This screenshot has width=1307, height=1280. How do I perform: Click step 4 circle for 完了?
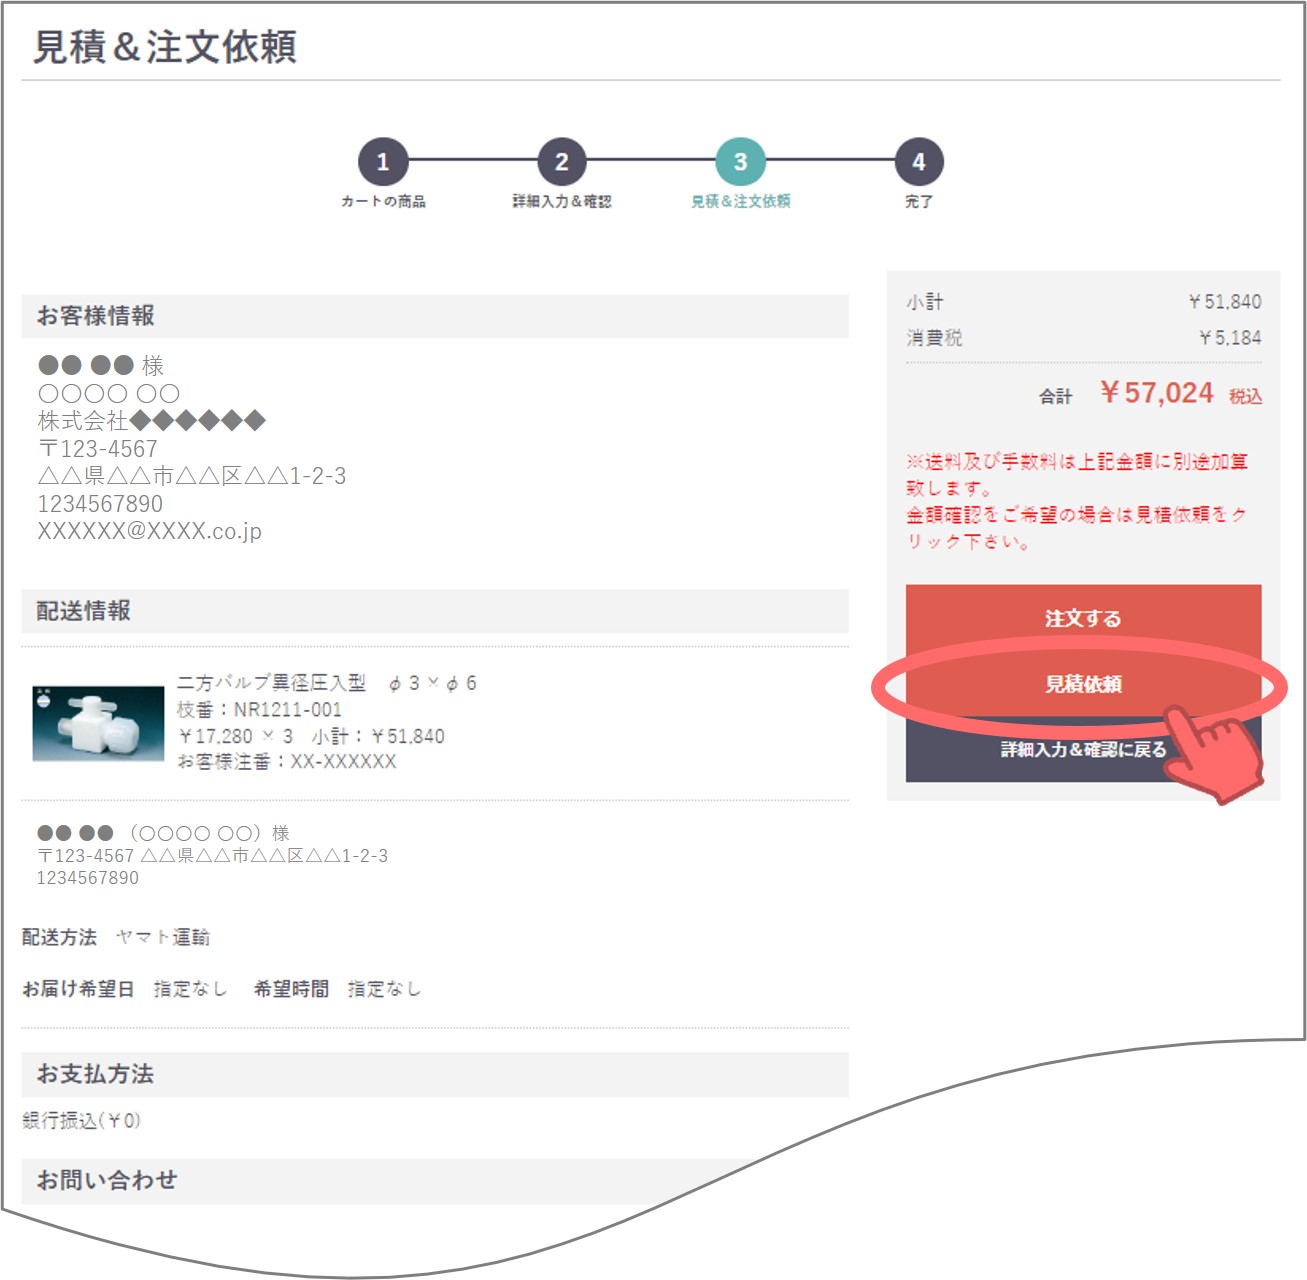(x=918, y=162)
